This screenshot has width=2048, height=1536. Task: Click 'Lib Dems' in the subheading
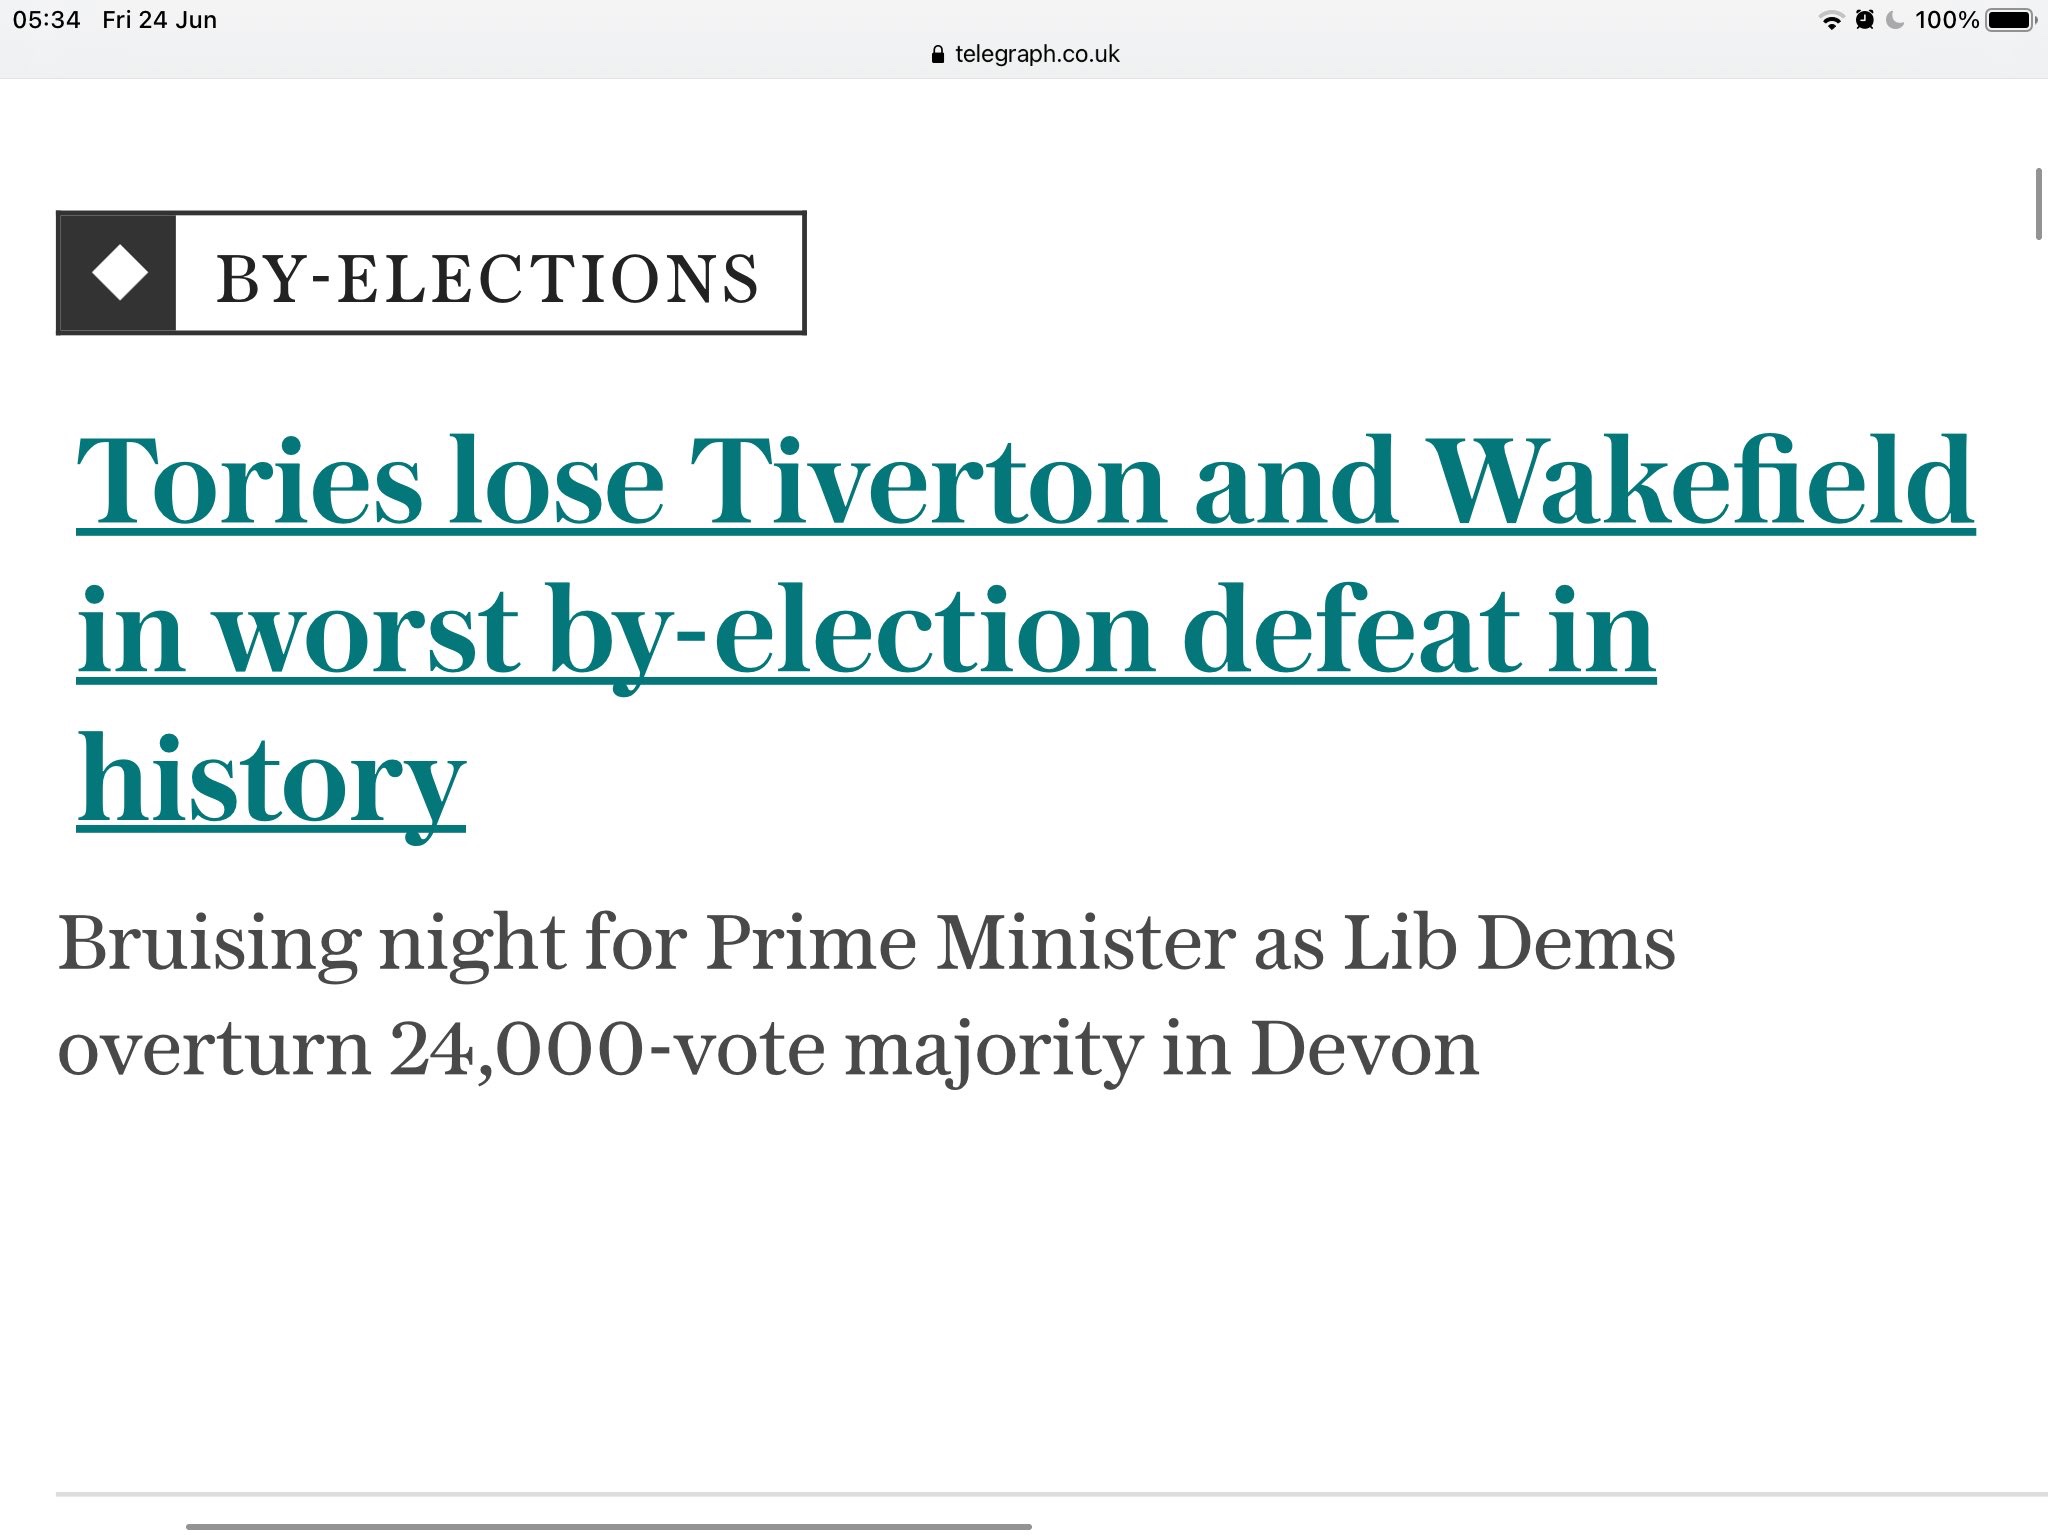point(1508,942)
